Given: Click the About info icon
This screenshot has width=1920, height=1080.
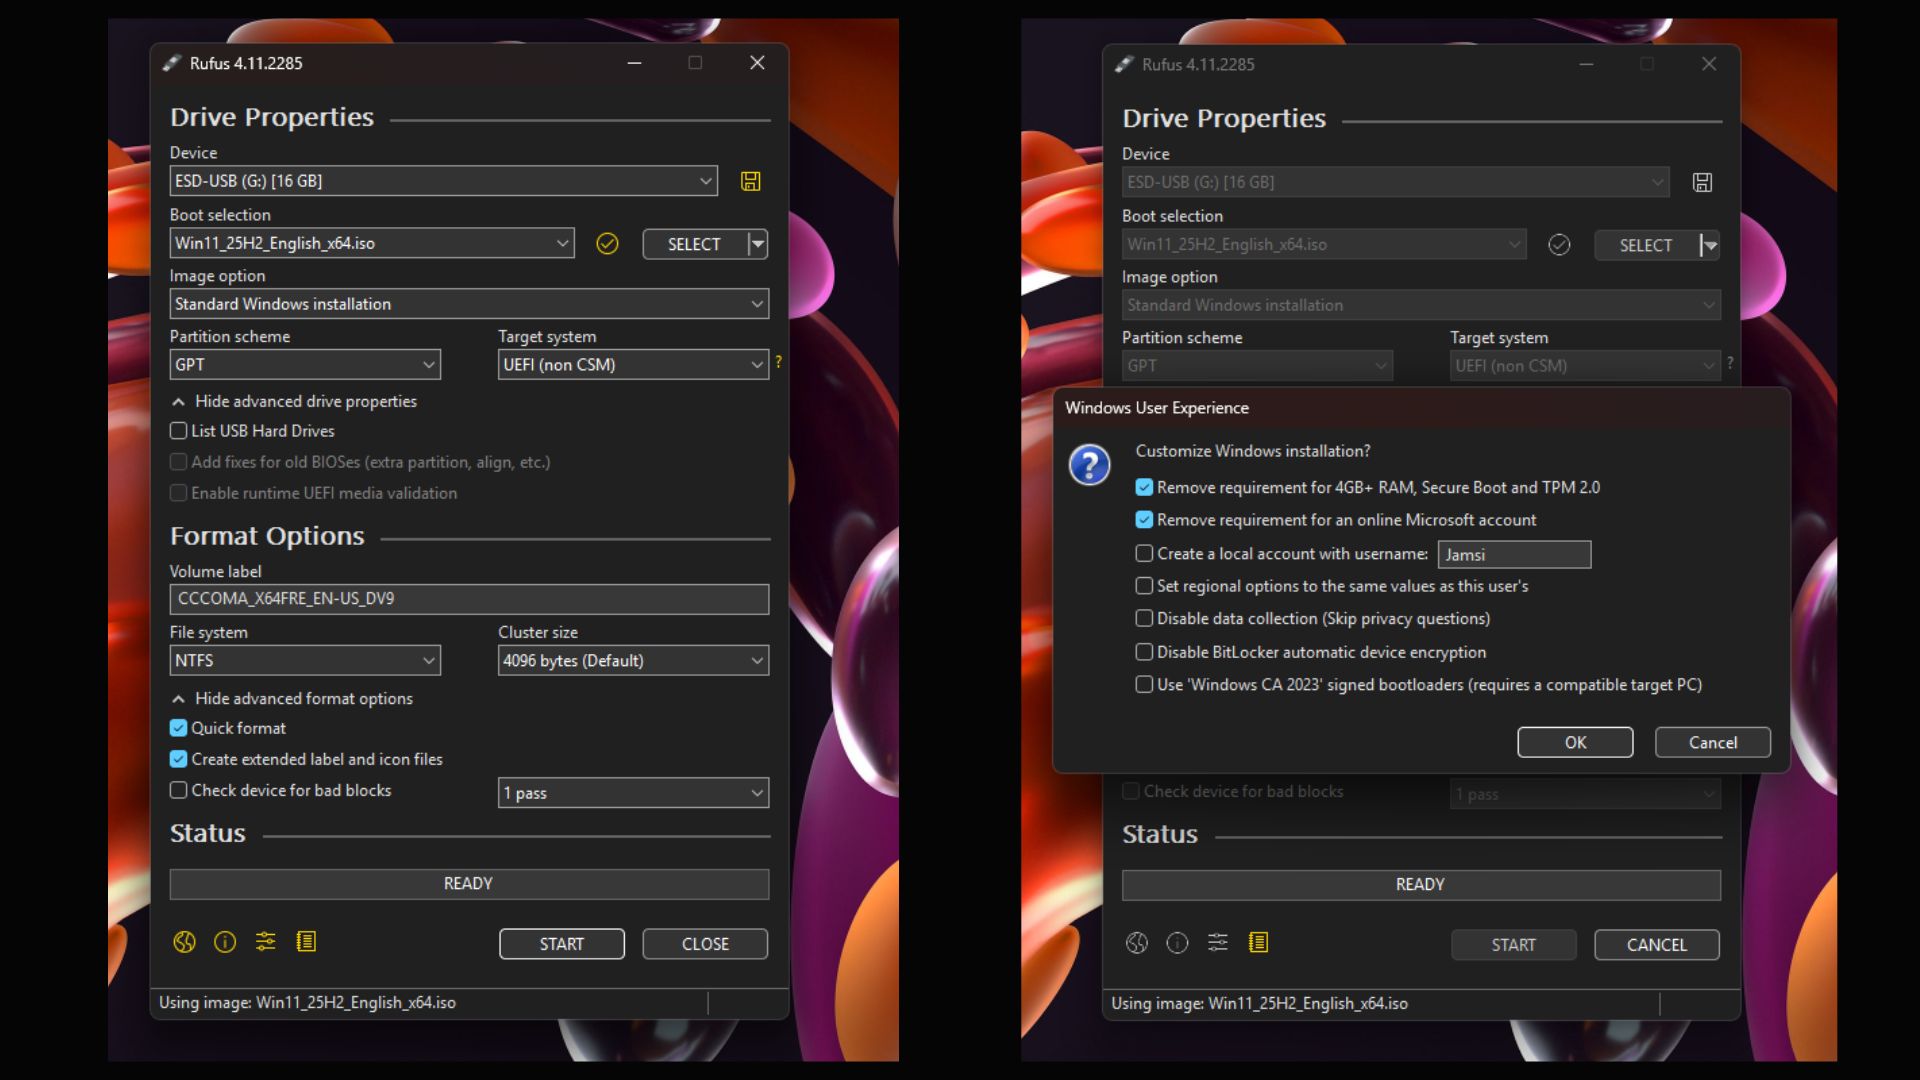Looking at the screenshot, I should click(224, 941).
